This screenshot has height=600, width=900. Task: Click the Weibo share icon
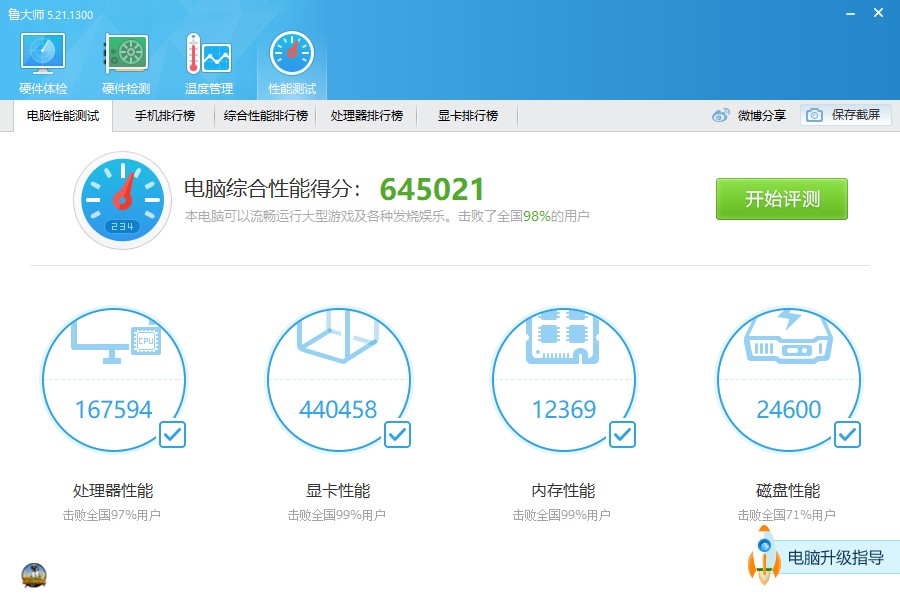pos(721,116)
